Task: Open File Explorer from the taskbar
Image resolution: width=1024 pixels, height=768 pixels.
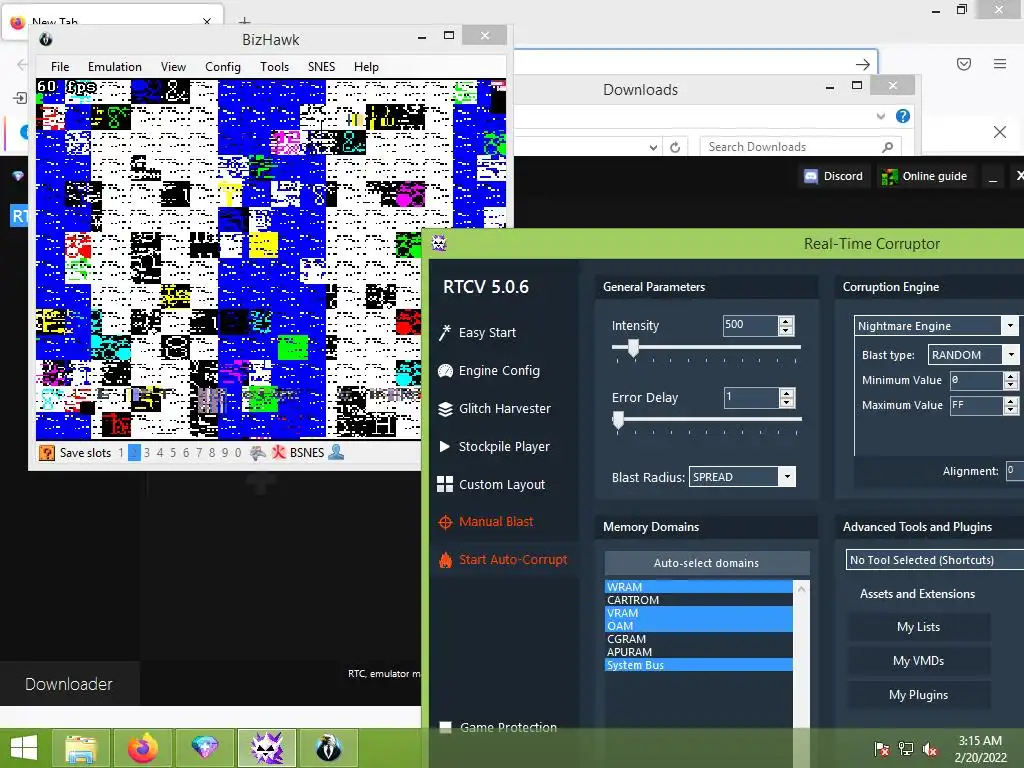Action: click(x=82, y=748)
